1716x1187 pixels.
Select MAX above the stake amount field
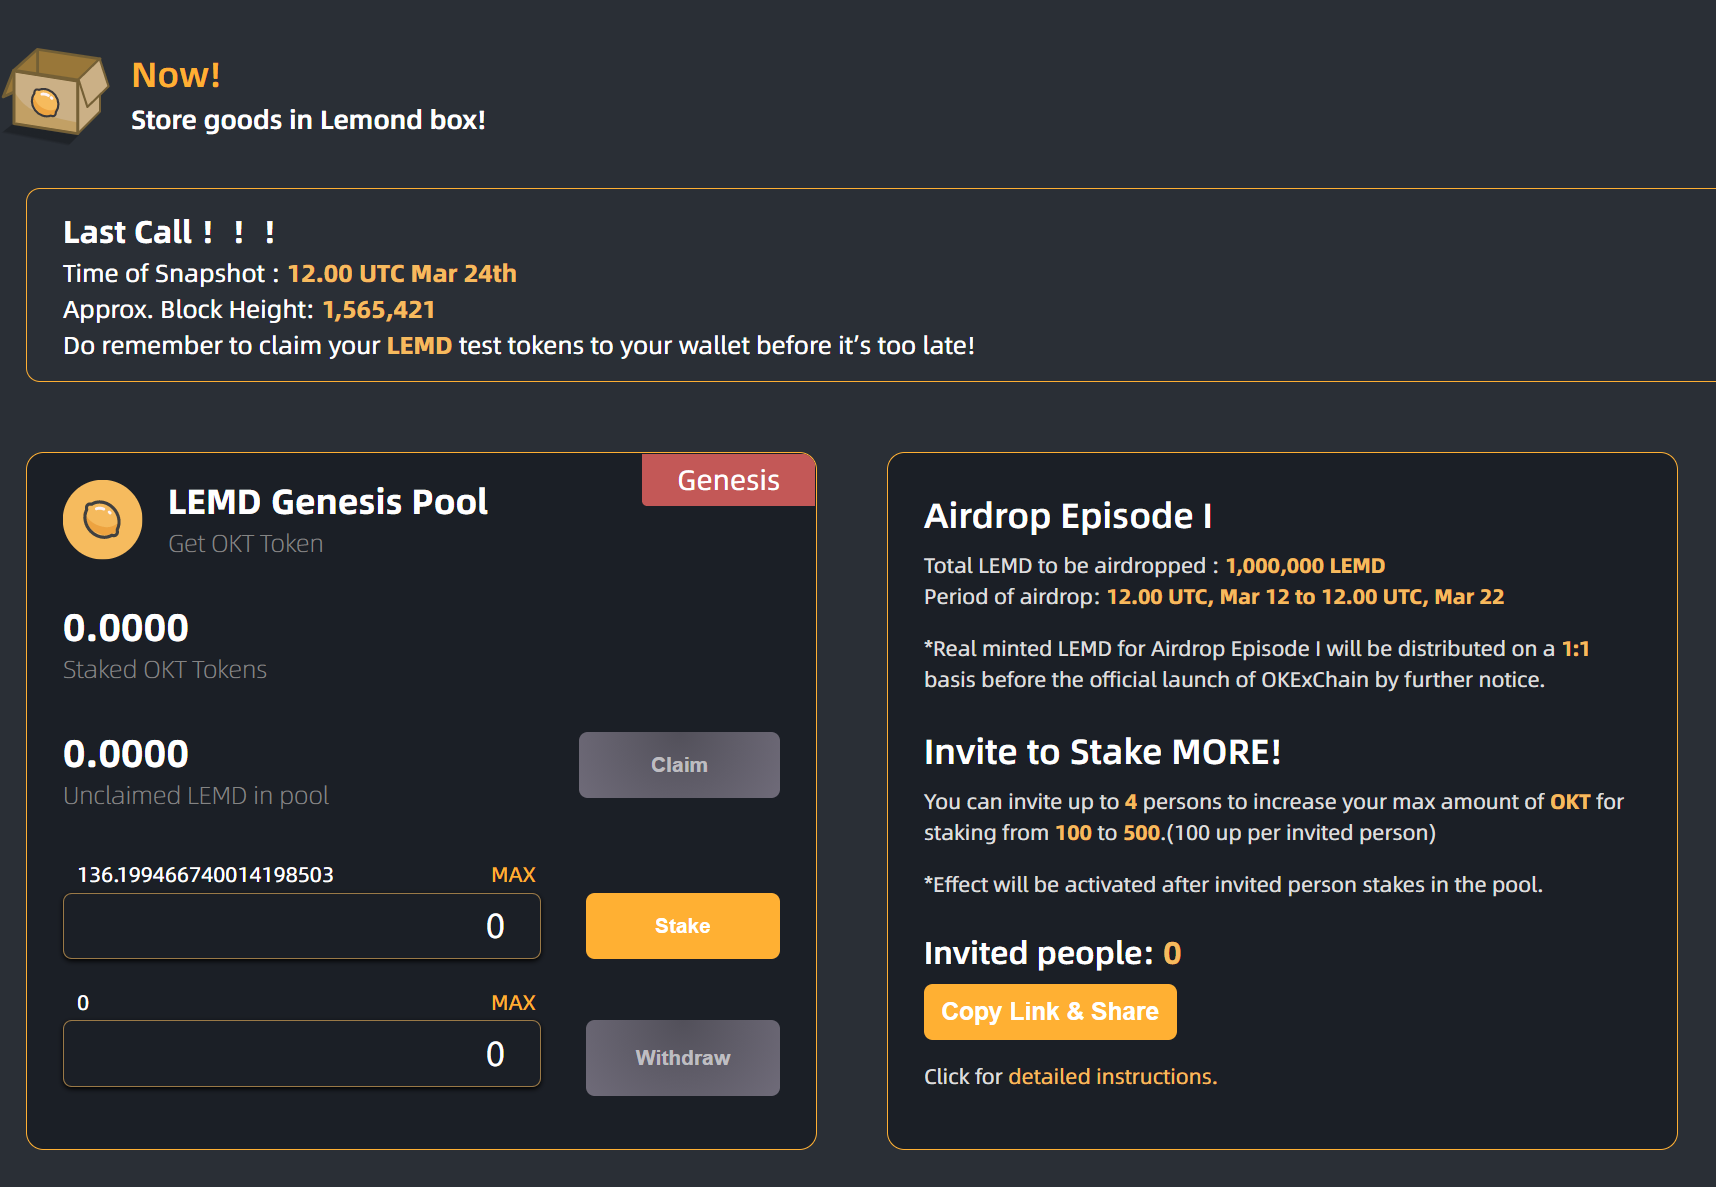513,875
